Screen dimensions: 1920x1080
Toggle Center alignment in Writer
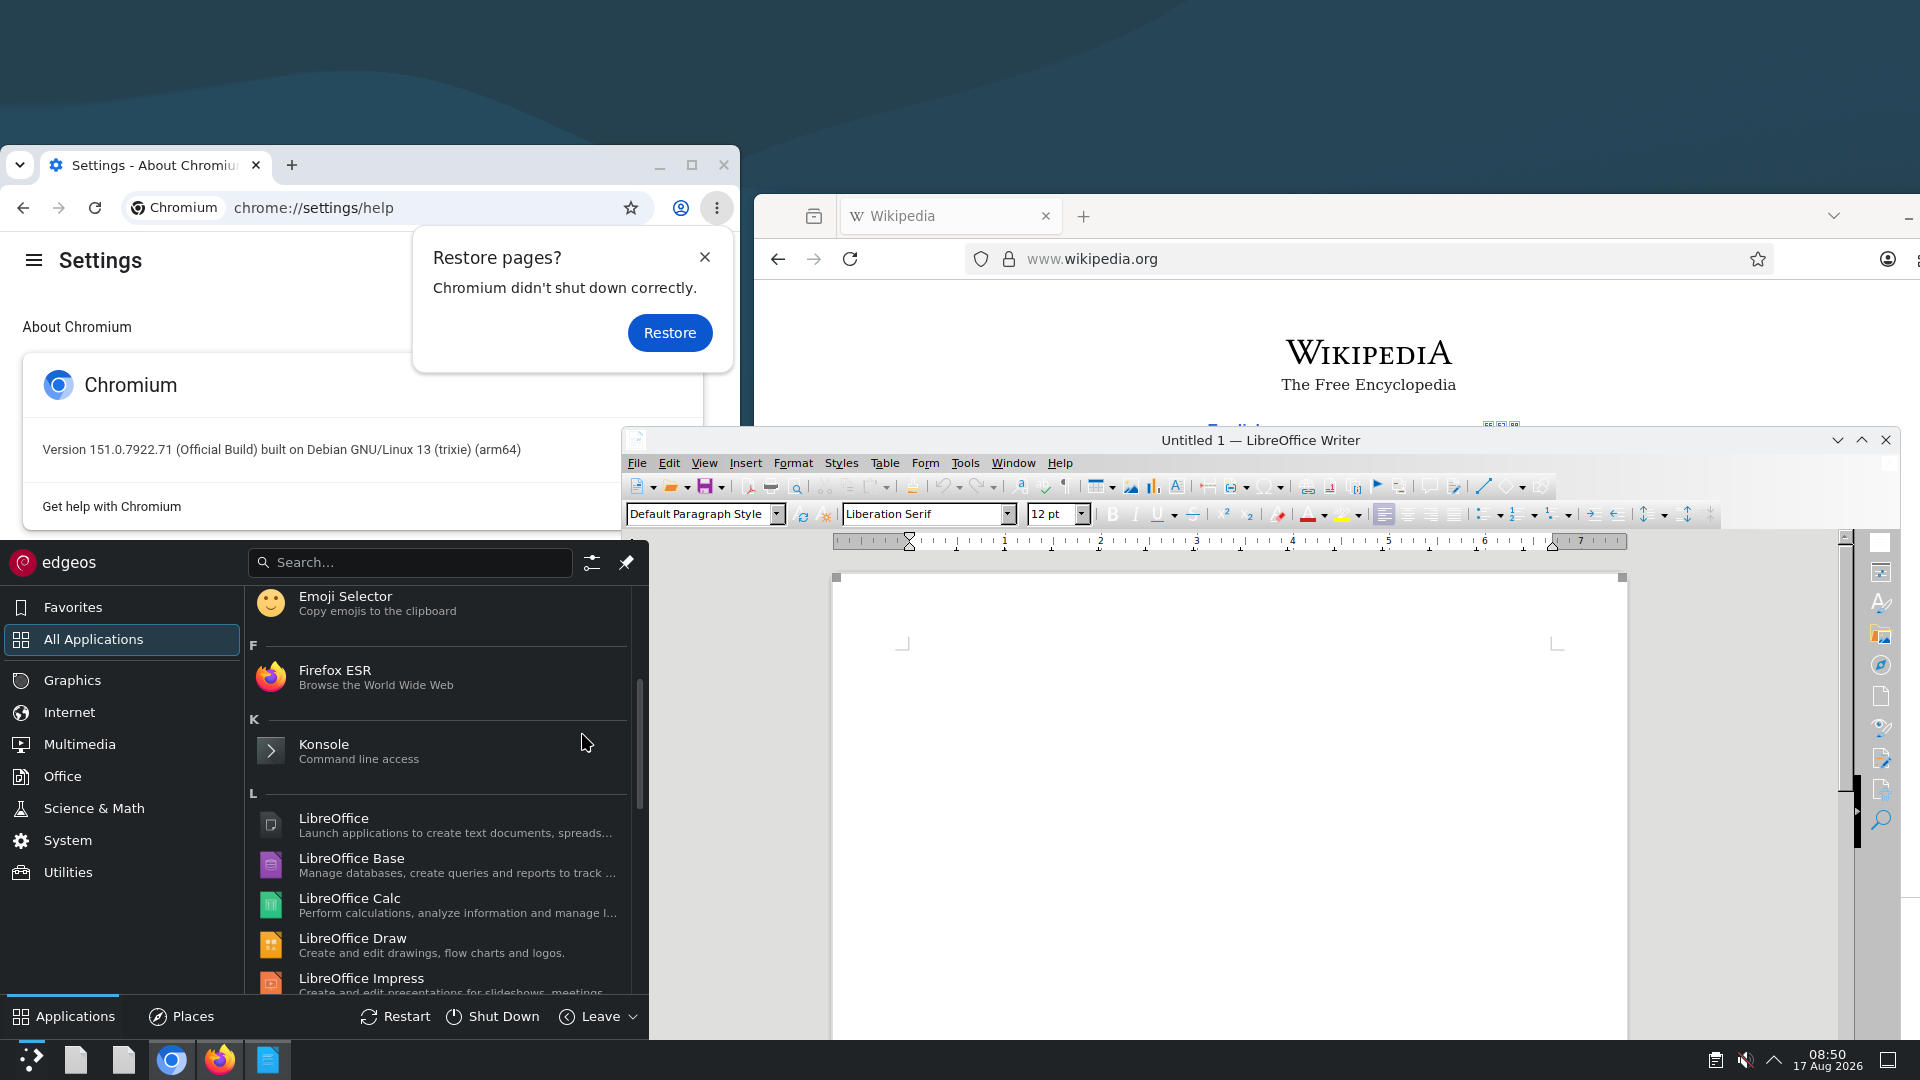(1407, 515)
